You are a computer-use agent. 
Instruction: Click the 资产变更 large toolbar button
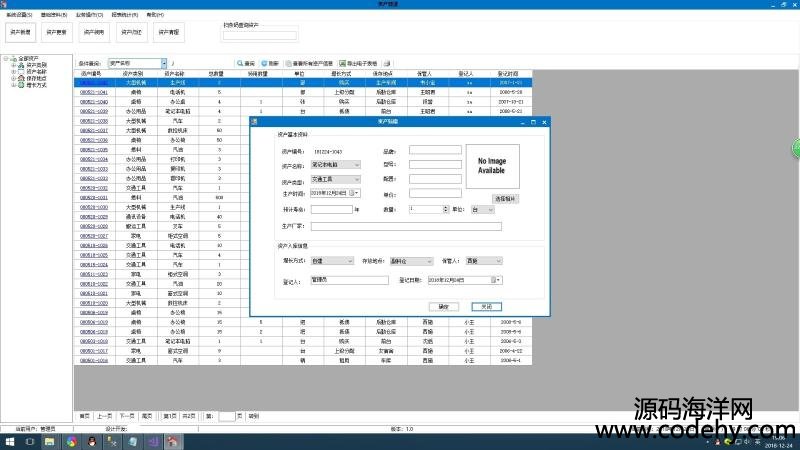pos(57,32)
